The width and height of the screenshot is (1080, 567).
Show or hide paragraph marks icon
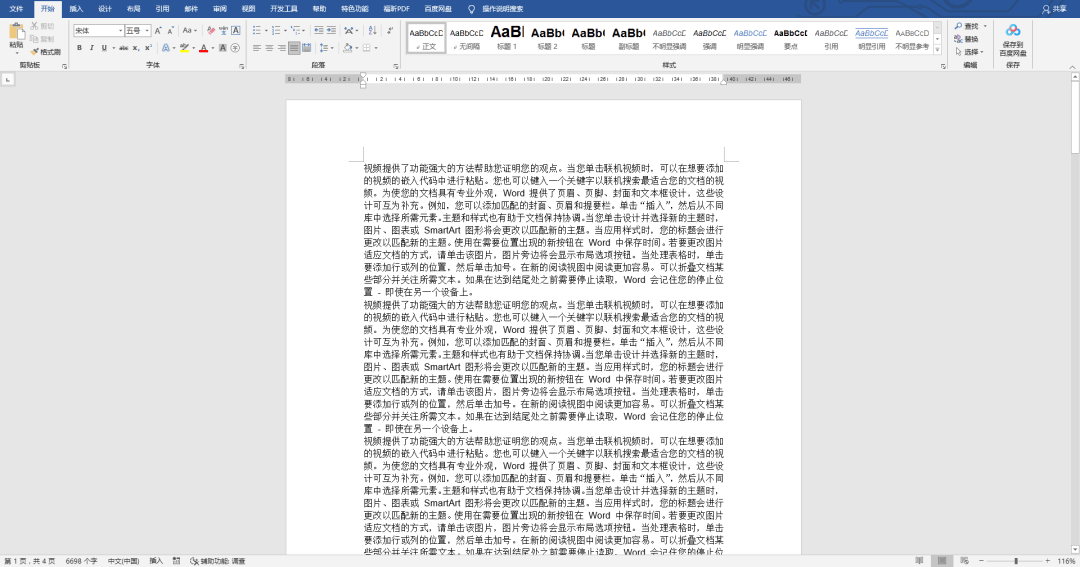(390, 30)
